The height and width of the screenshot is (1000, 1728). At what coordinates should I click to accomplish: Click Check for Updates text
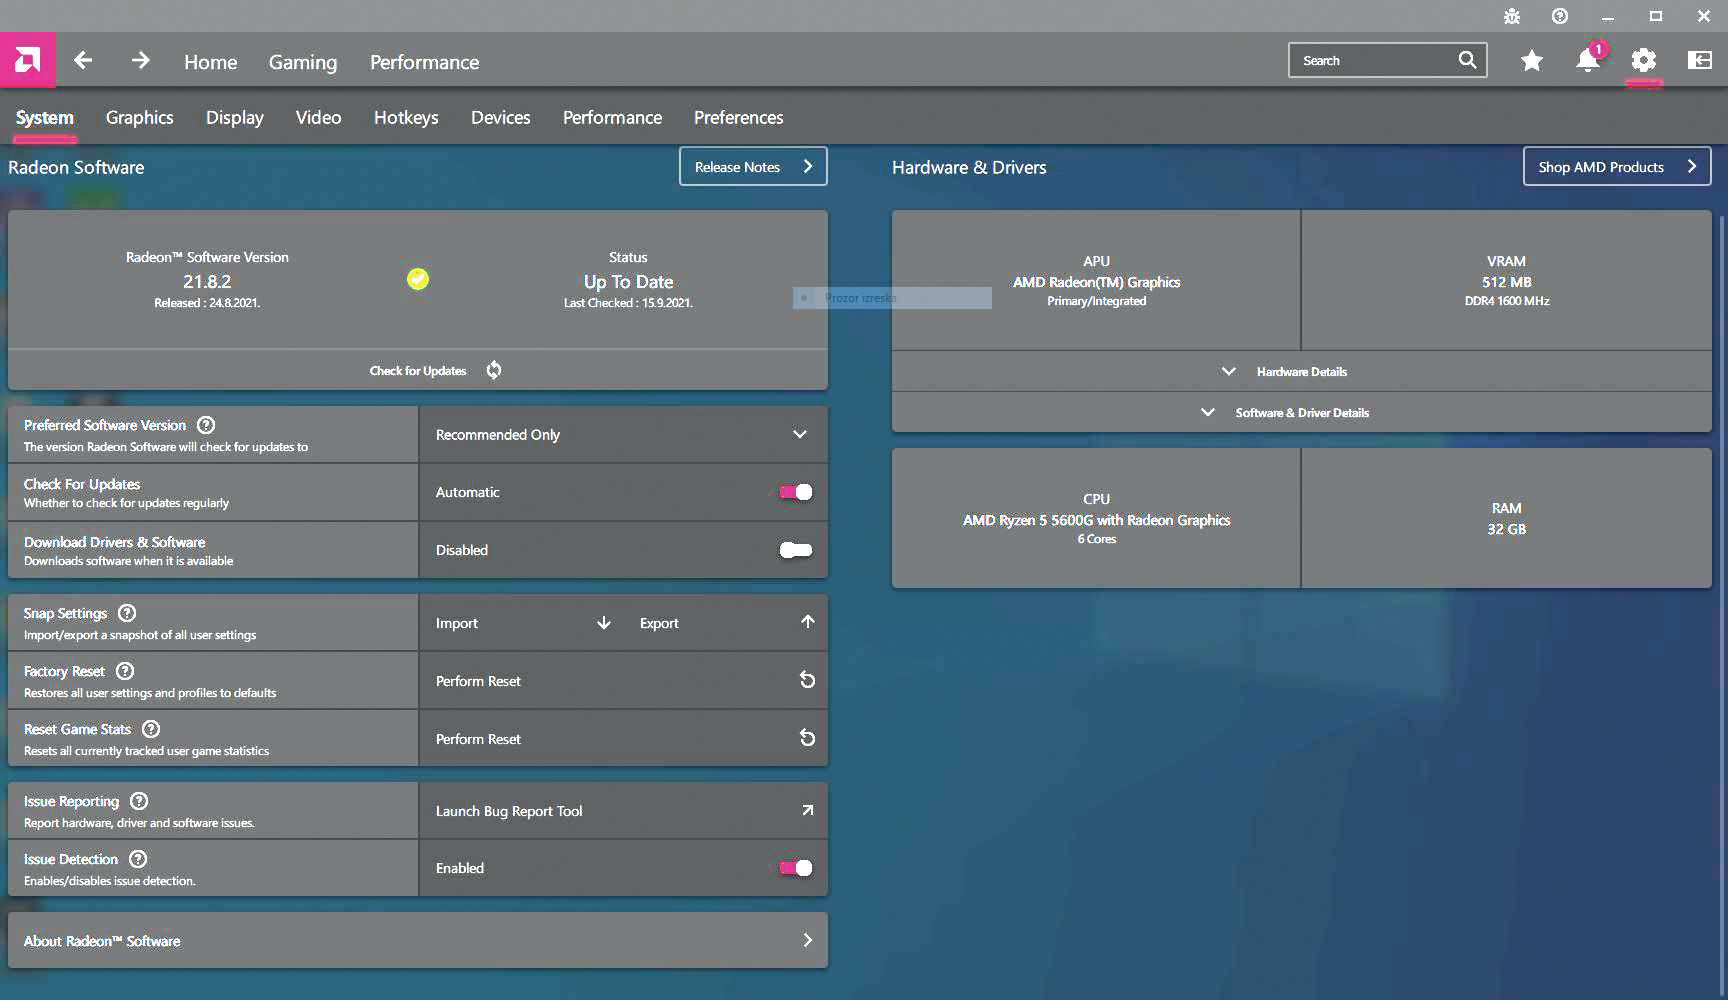[x=418, y=371]
